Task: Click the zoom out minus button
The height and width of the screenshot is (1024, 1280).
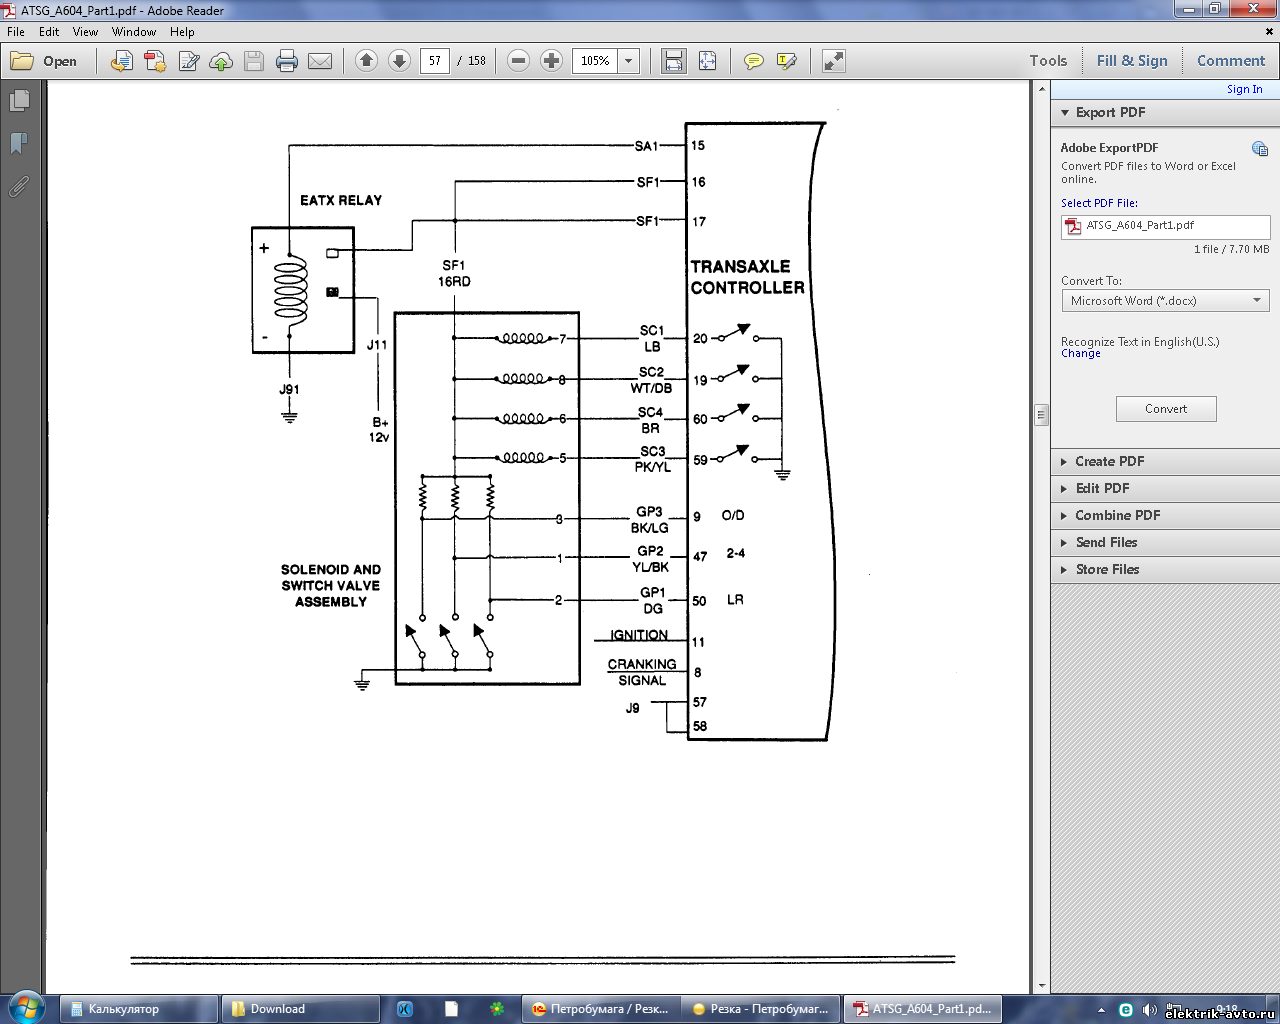Action: pyautogui.click(x=518, y=61)
